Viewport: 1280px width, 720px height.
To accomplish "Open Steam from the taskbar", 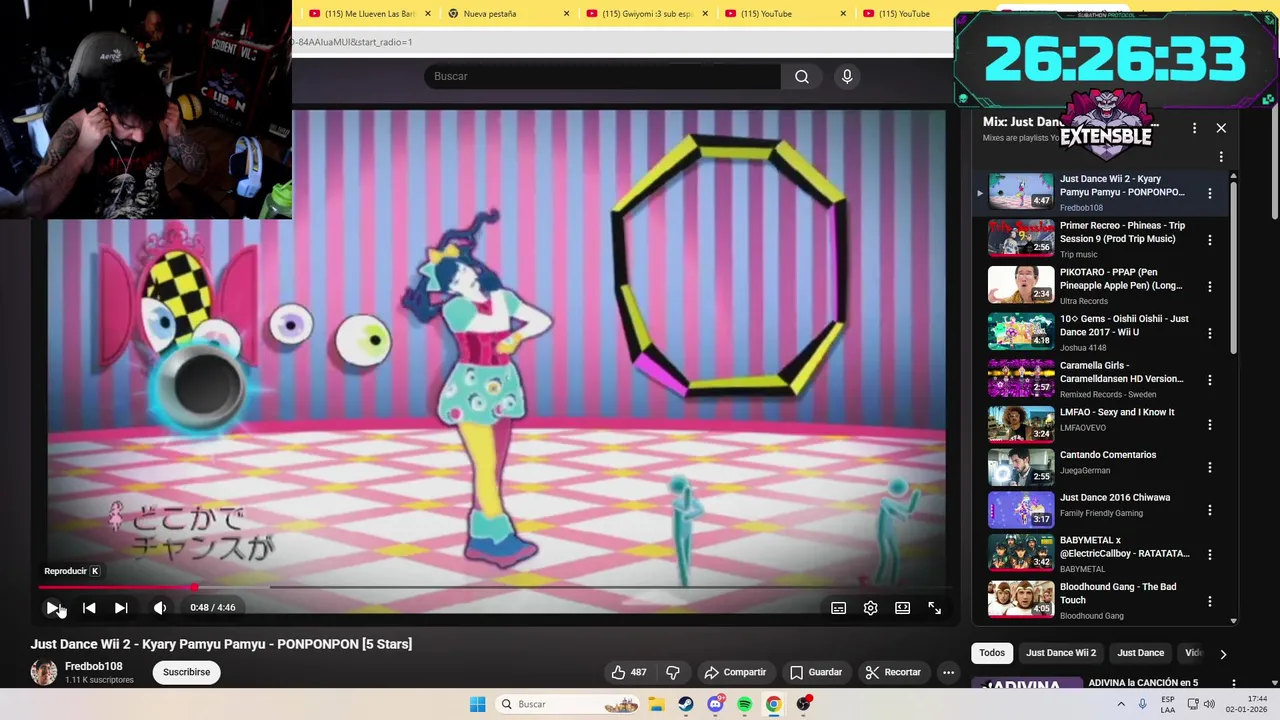I will pos(686,704).
